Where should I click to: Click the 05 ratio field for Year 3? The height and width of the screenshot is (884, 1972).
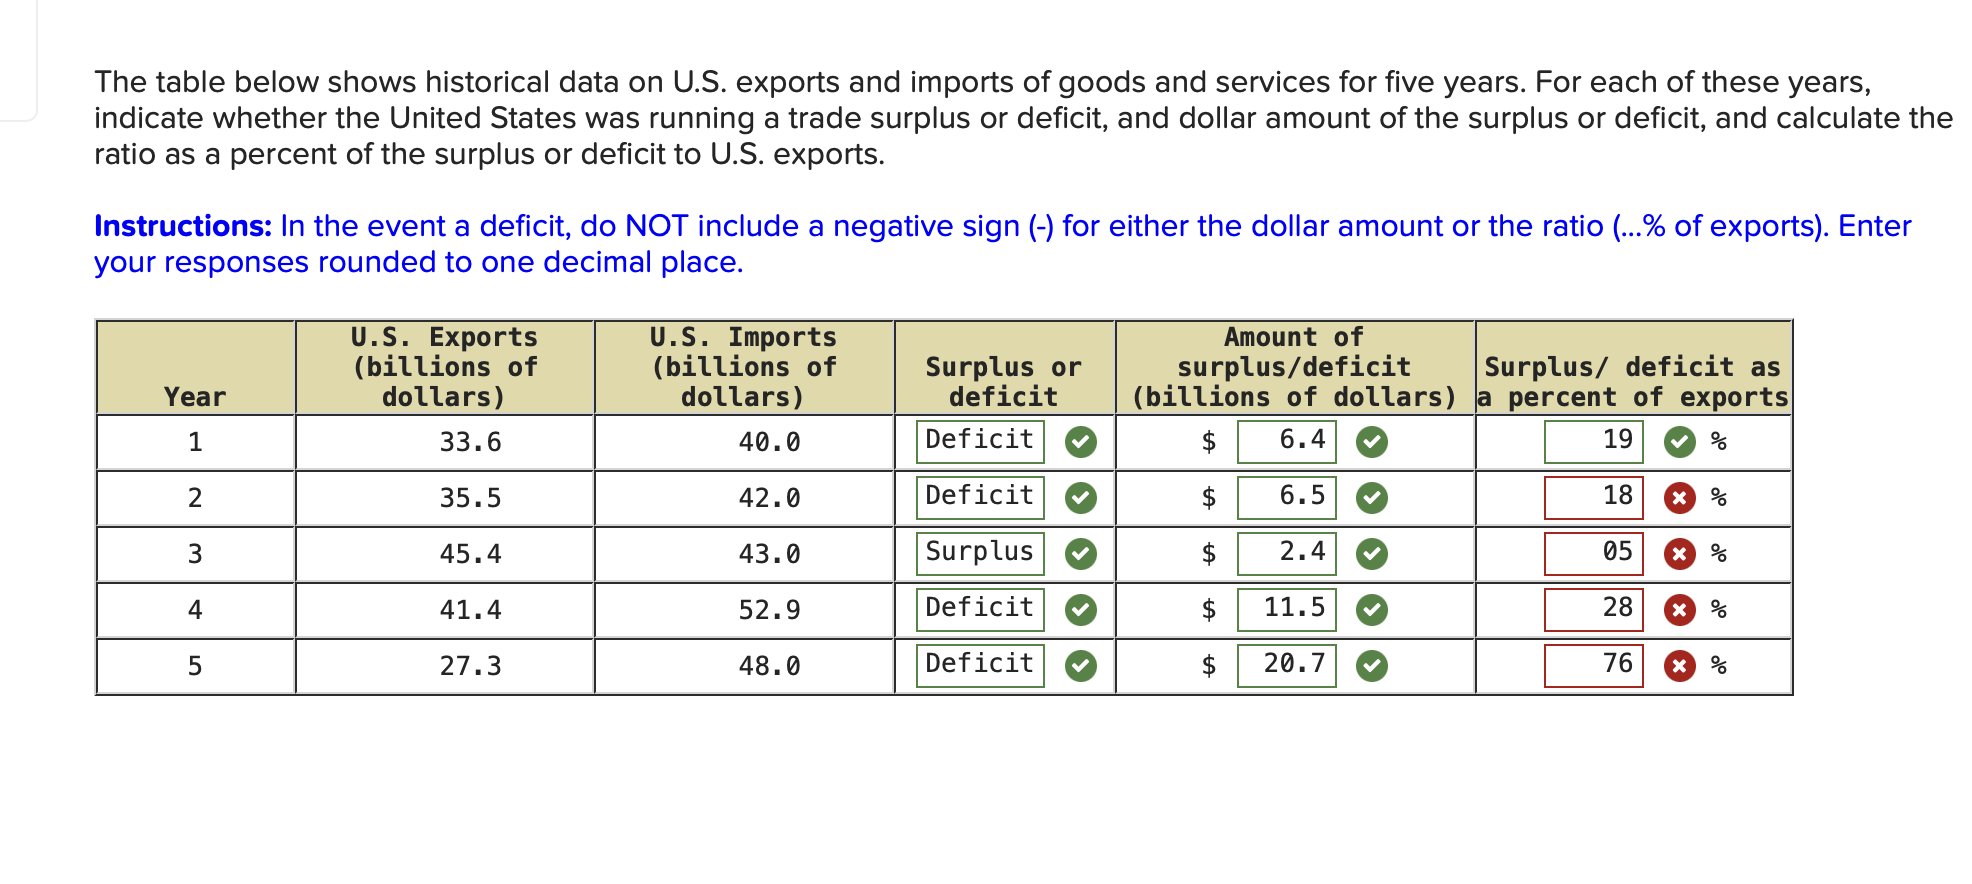click(1596, 553)
